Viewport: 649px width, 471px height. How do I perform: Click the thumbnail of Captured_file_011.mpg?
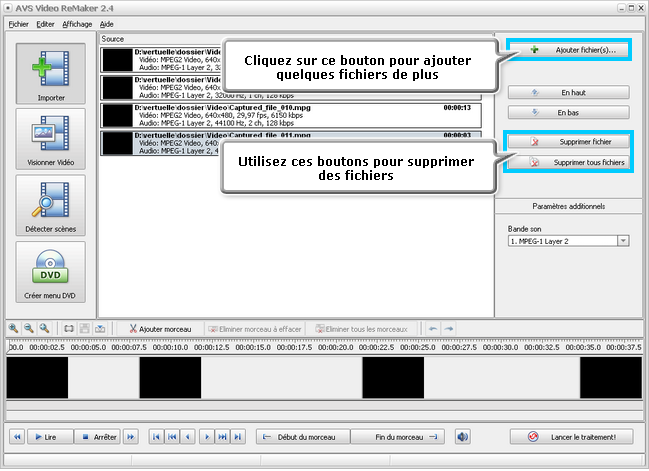[118, 143]
